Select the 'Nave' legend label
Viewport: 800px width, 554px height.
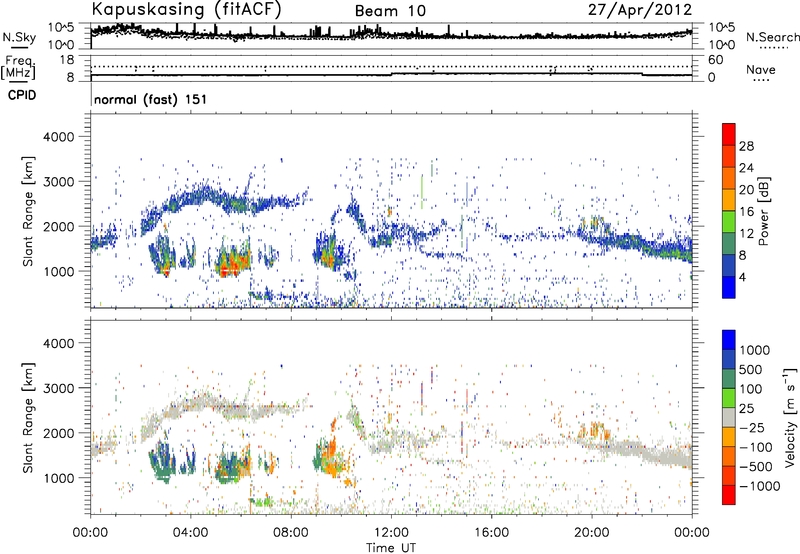[761, 70]
